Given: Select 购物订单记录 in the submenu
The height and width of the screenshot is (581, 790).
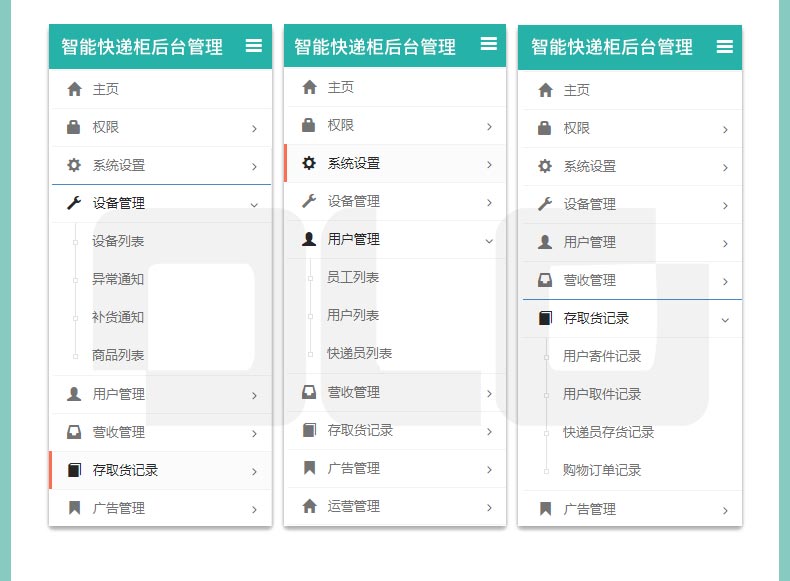Looking at the screenshot, I should pos(602,470).
